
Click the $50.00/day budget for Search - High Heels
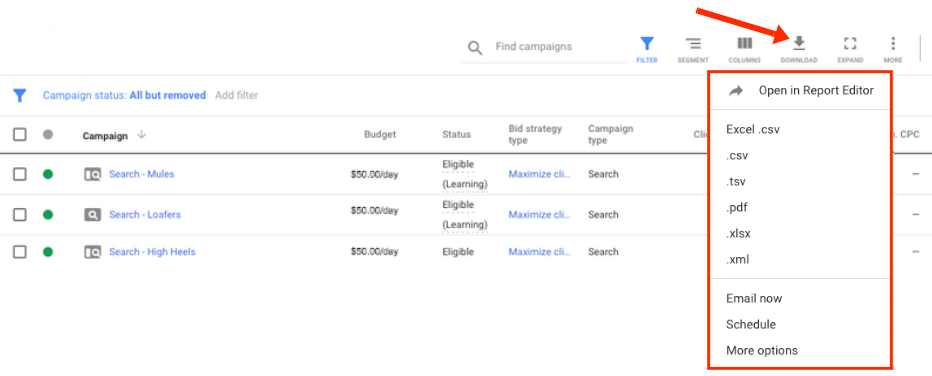click(x=374, y=252)
